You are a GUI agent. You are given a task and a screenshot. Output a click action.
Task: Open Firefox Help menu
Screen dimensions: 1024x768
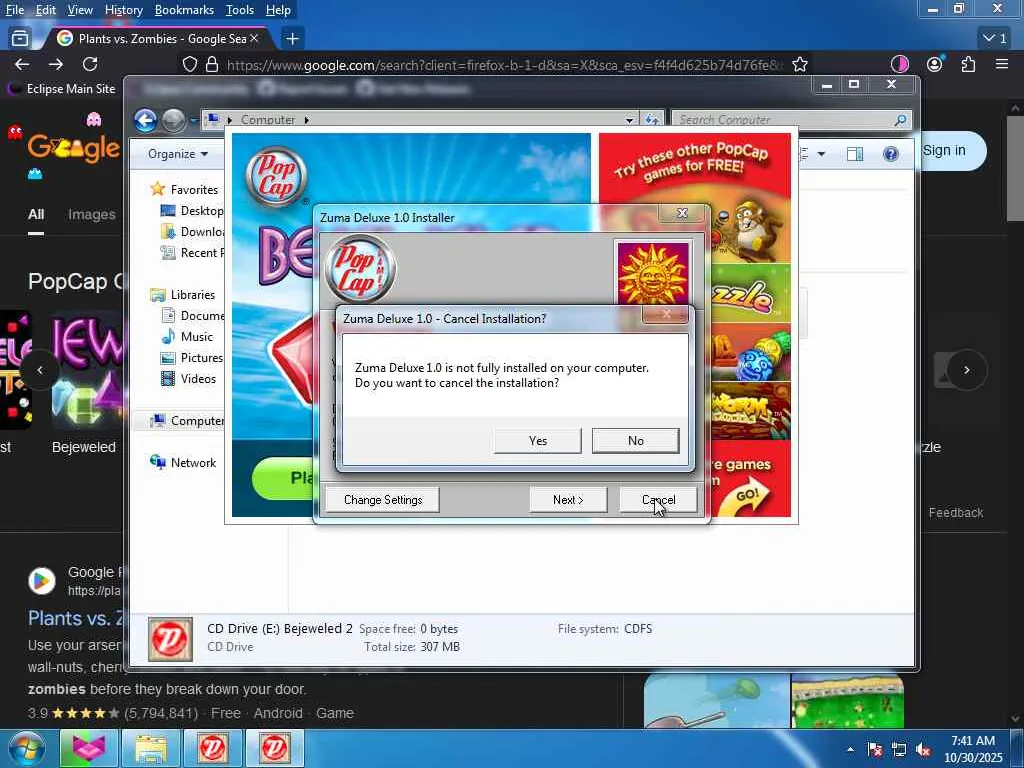point(278,10)
